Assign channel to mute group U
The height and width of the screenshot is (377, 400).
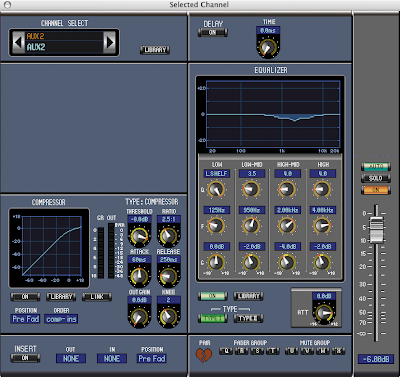292,351
